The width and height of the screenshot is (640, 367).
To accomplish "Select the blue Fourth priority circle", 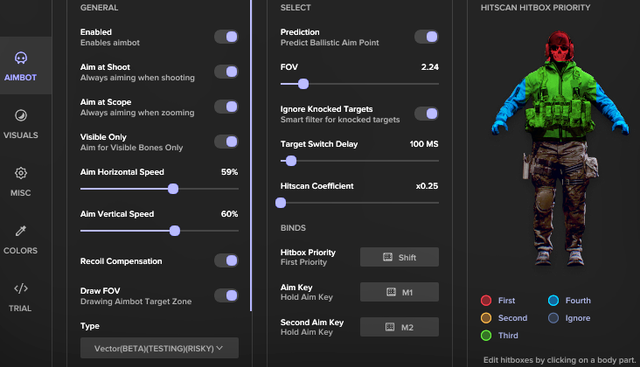I will [x=553, y=300].
